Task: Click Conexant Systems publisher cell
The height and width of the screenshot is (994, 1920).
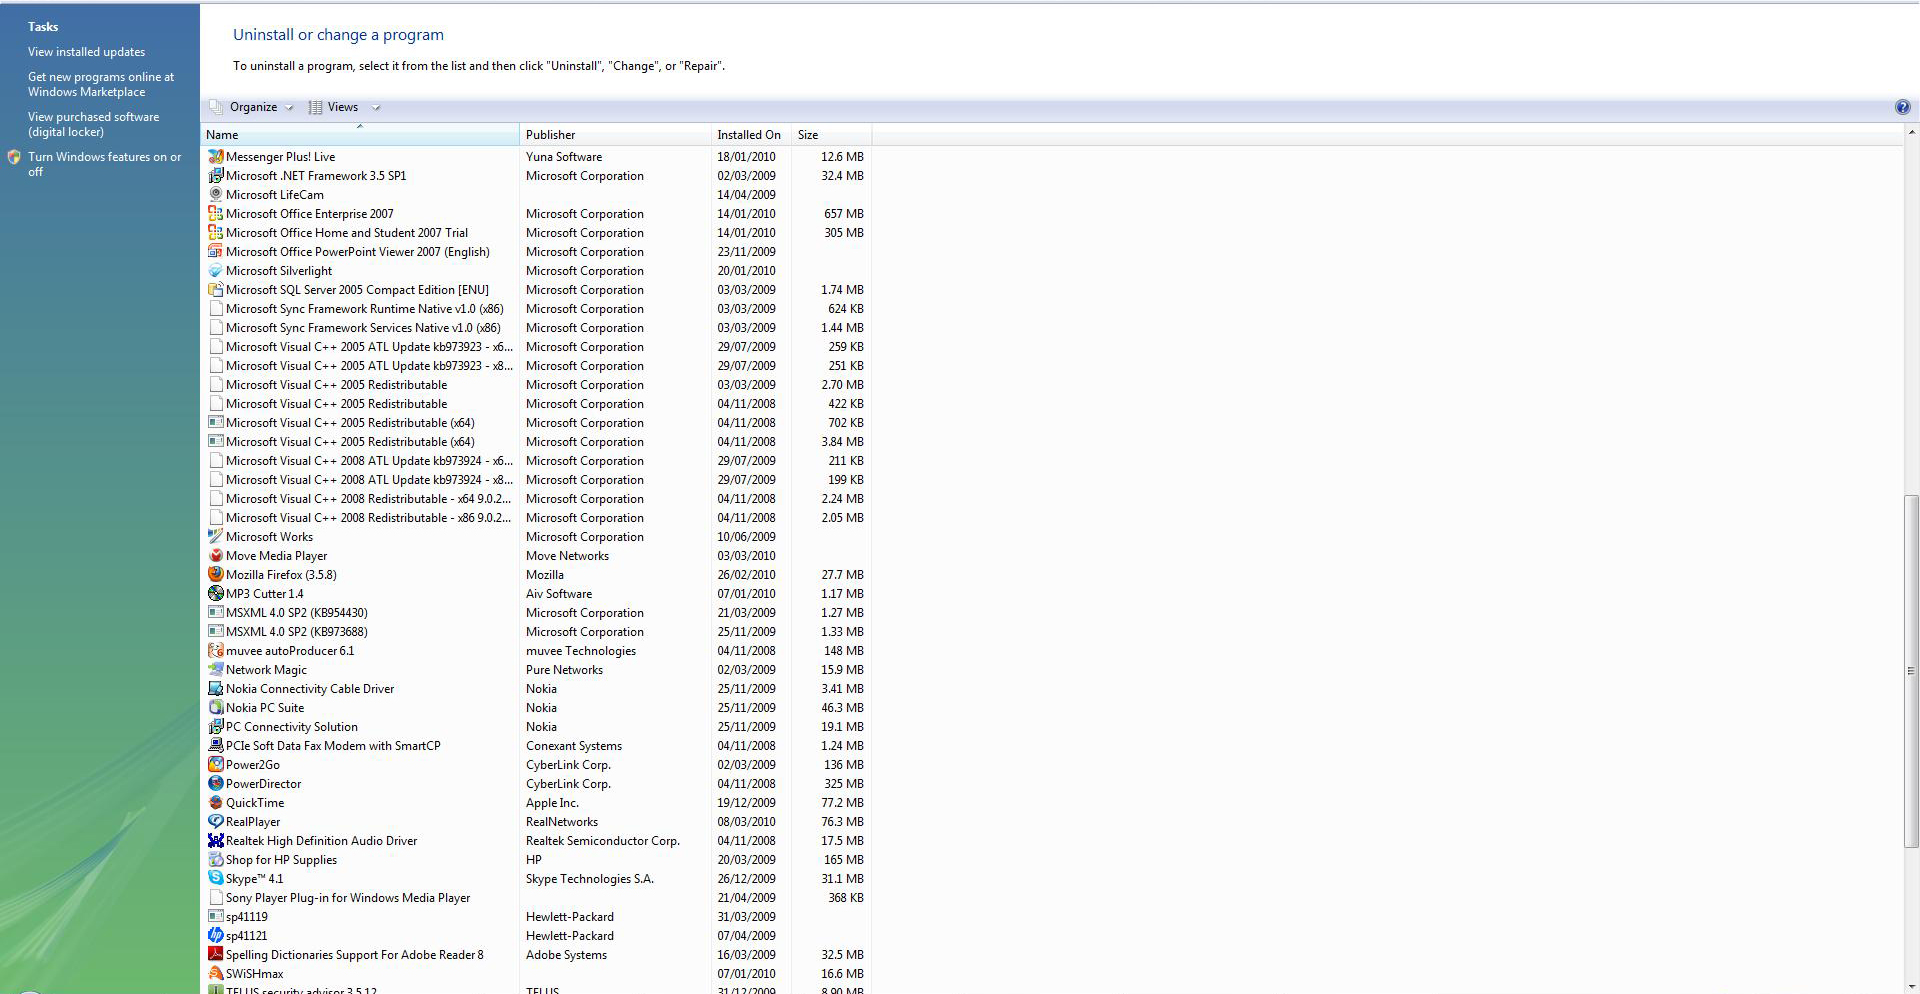Action: click(x=574, y=745)
